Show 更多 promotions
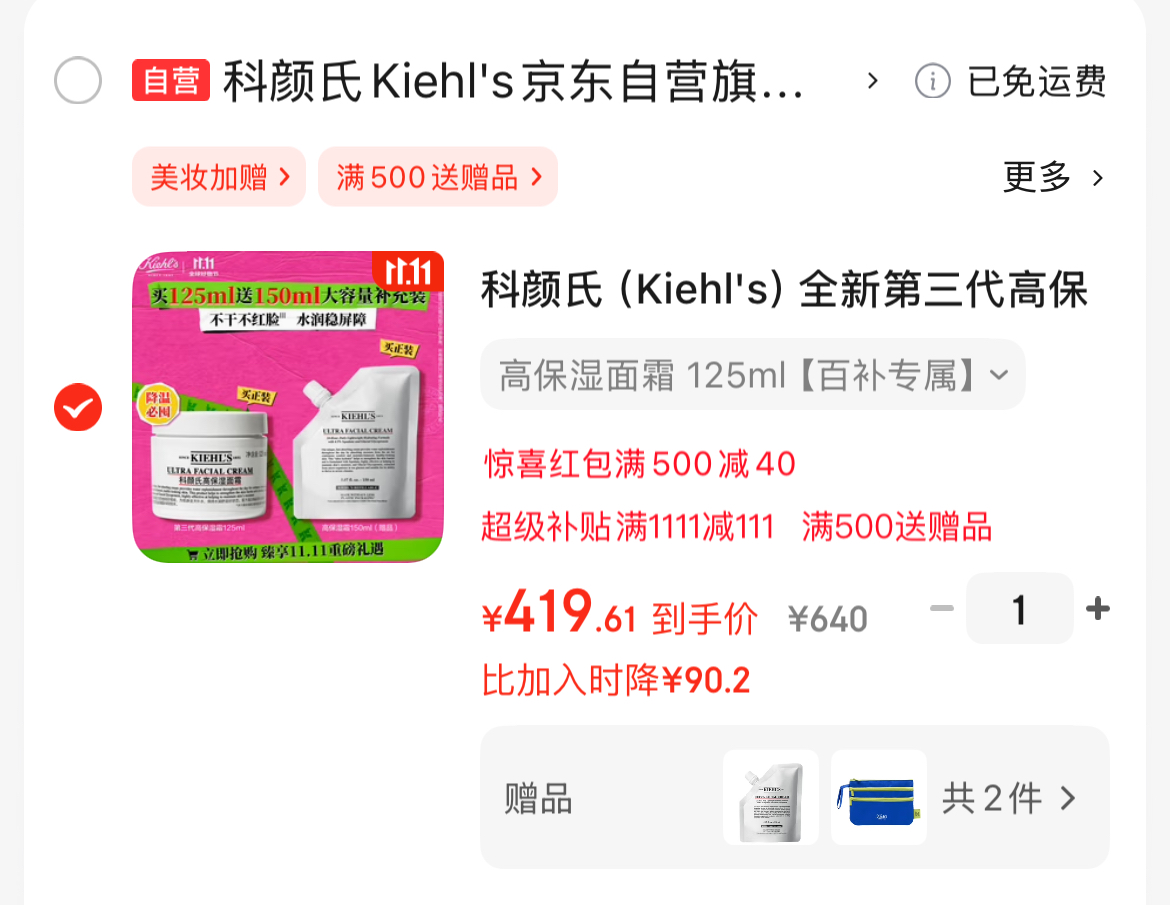Image resolution: width=1170 pixels, height=905 pixels. (x=1053, y=178)
